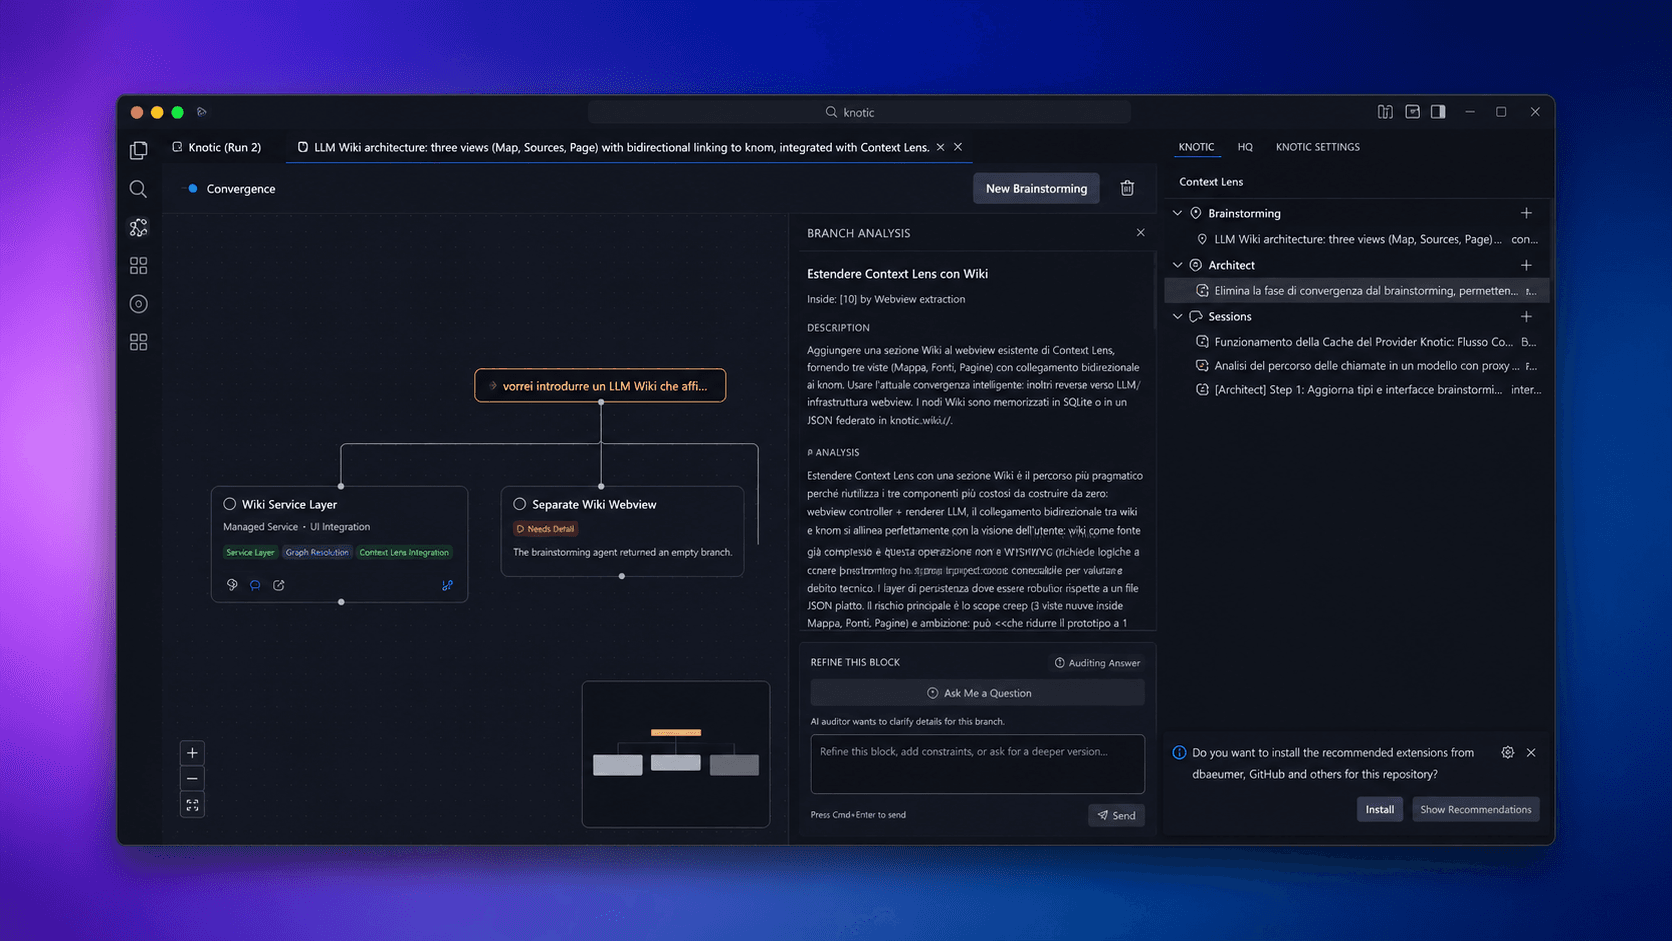
Task: Collapse the Sessions section chevron
Action: coord(1177,316)
